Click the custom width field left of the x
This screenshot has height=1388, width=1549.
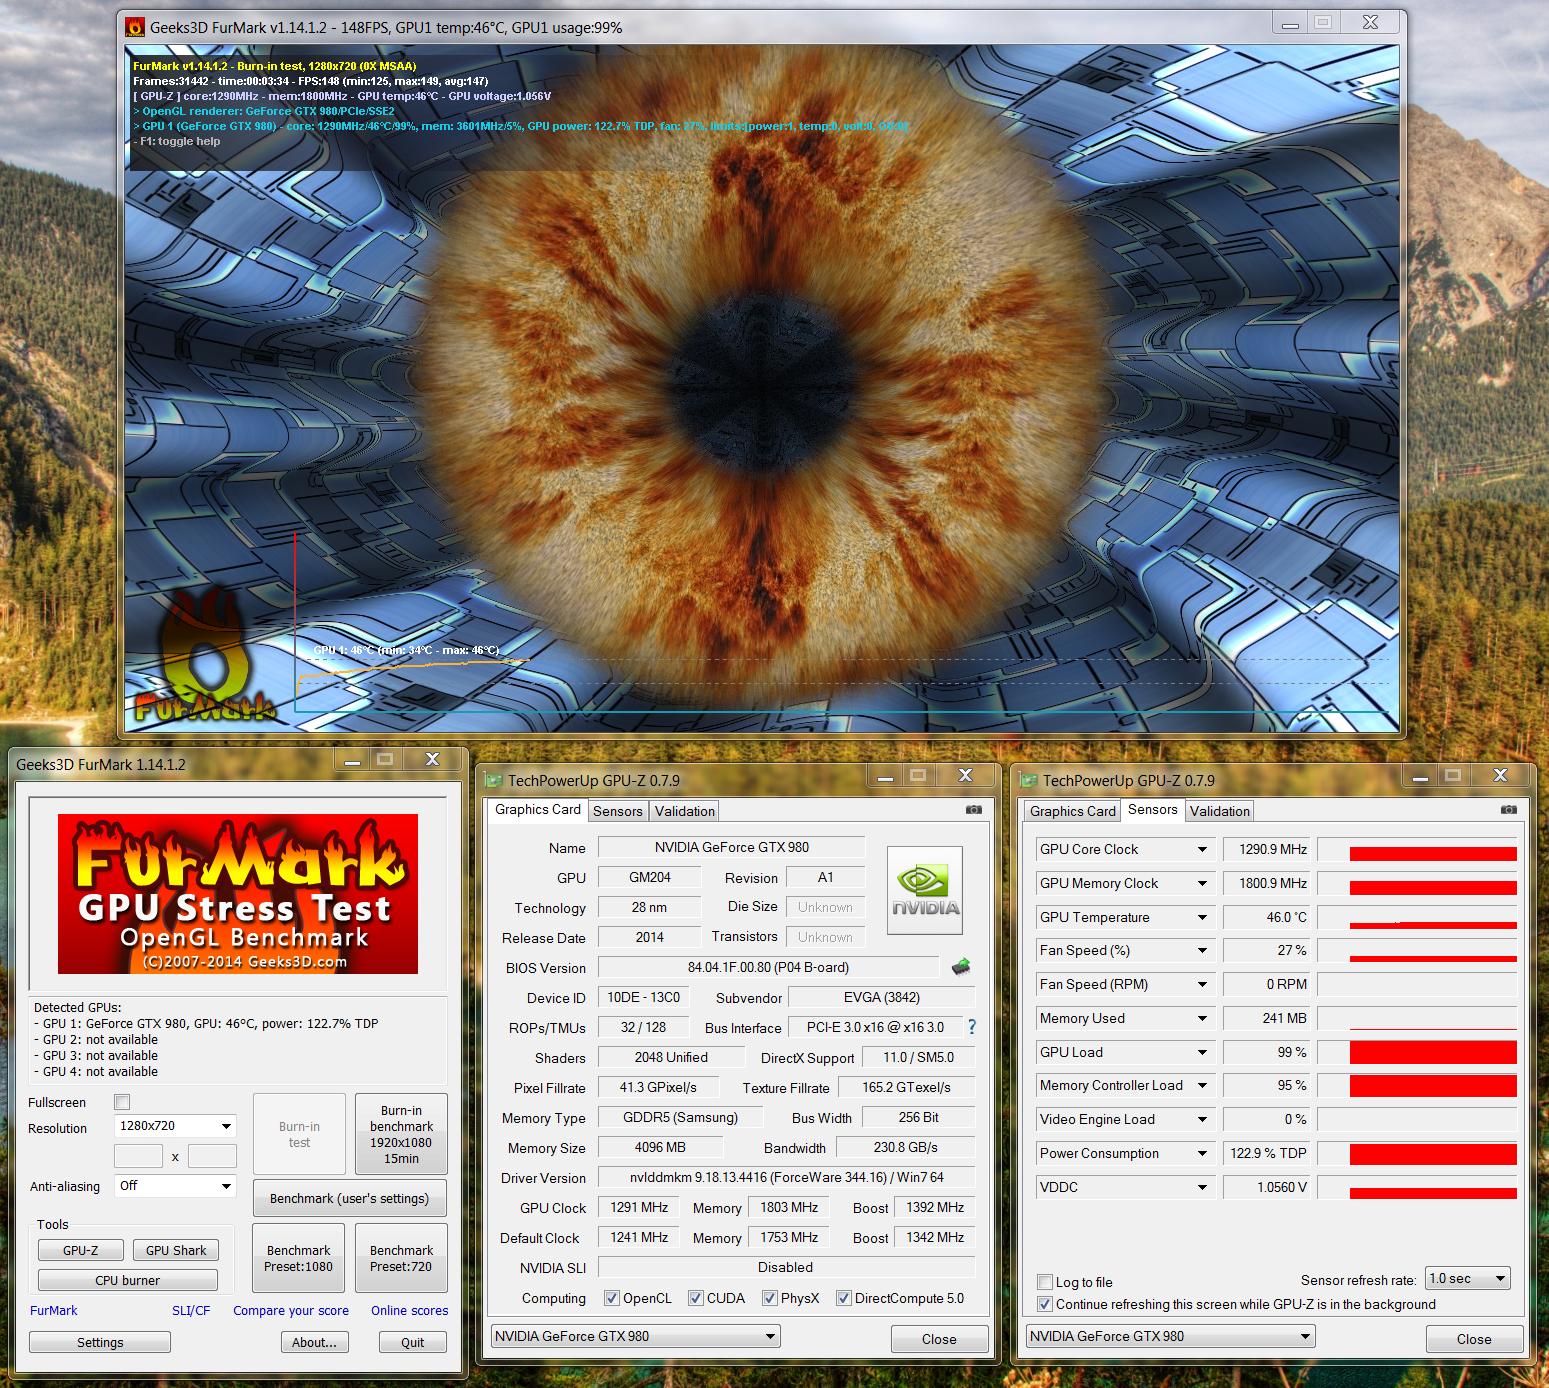tap(138, 1156)
